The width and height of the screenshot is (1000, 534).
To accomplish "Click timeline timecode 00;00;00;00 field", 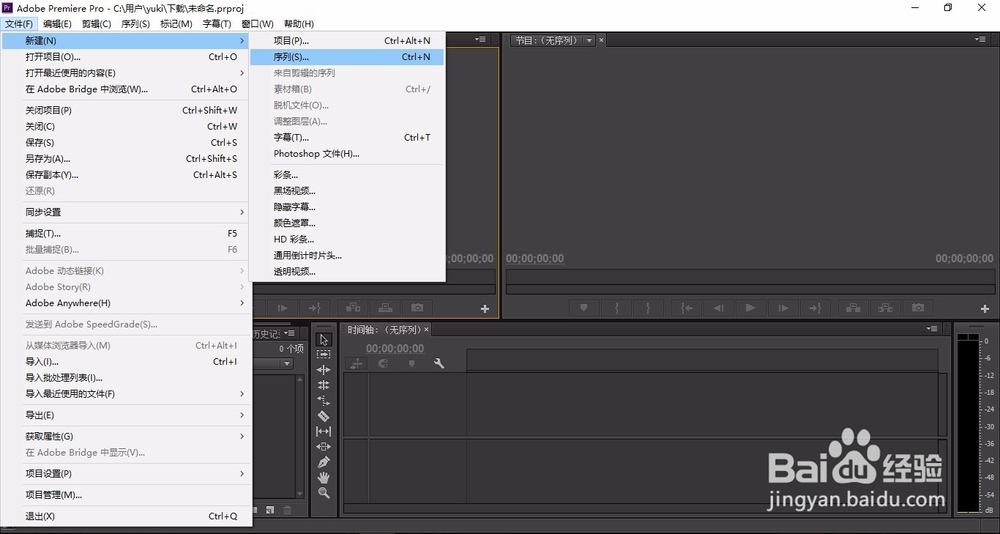I will [395, 348].
